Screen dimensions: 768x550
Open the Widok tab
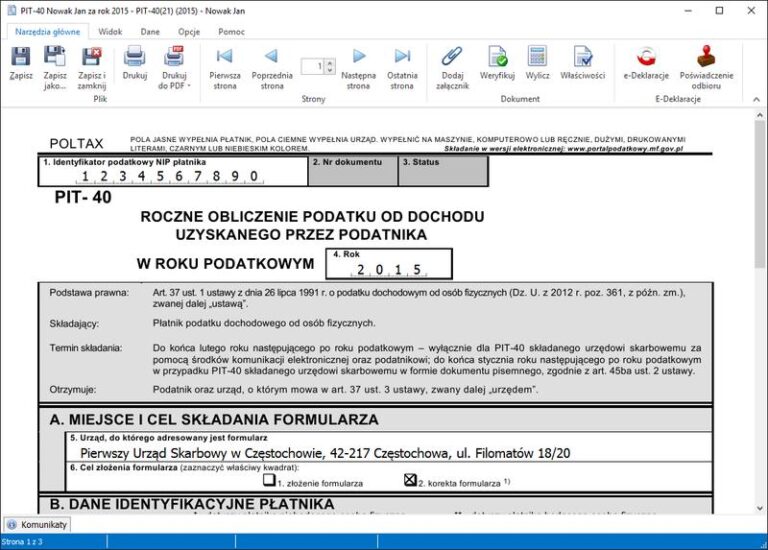click(x=110, y=31)
